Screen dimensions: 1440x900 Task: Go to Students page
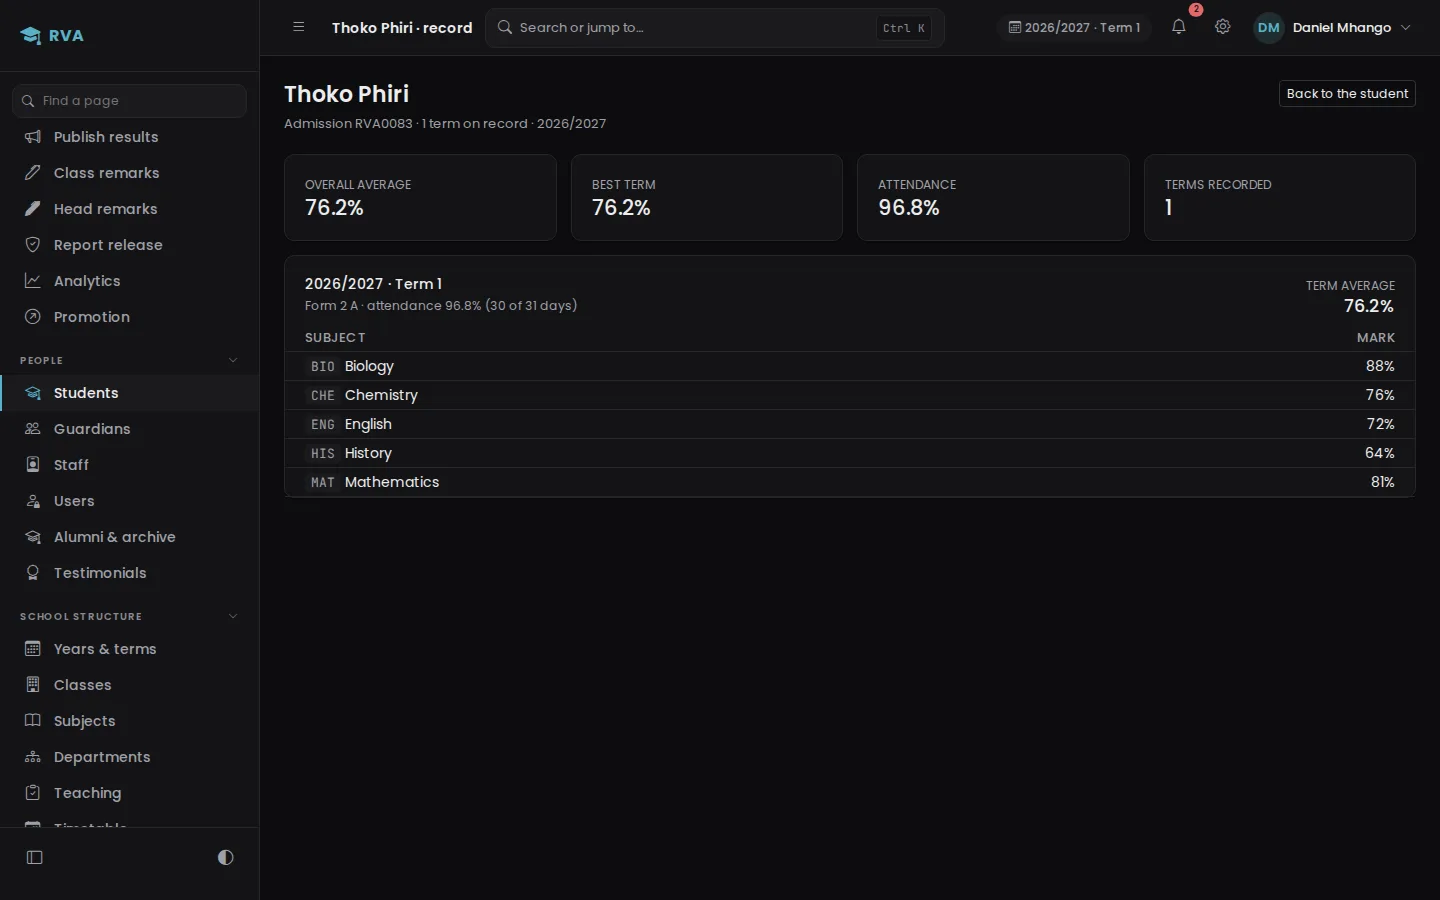pos(130,393)
